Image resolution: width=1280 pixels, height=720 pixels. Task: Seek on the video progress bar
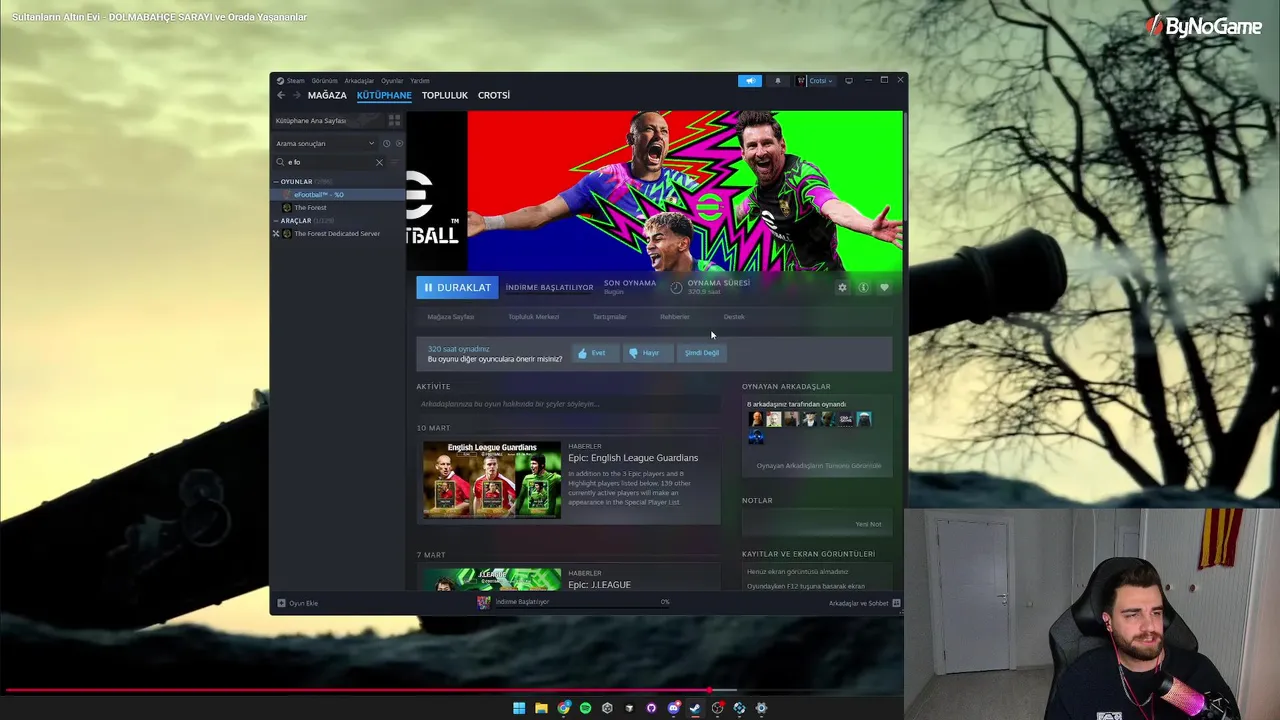[452, 690]
